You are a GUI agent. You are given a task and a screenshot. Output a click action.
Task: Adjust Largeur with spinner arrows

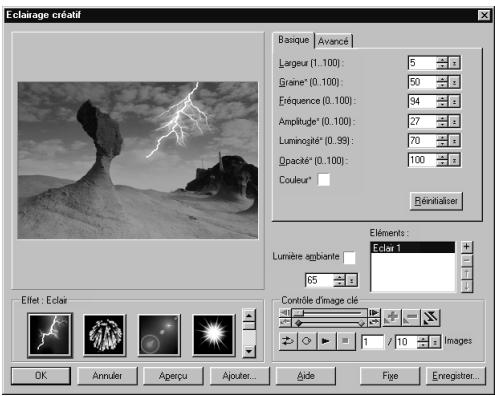(442, 63)
